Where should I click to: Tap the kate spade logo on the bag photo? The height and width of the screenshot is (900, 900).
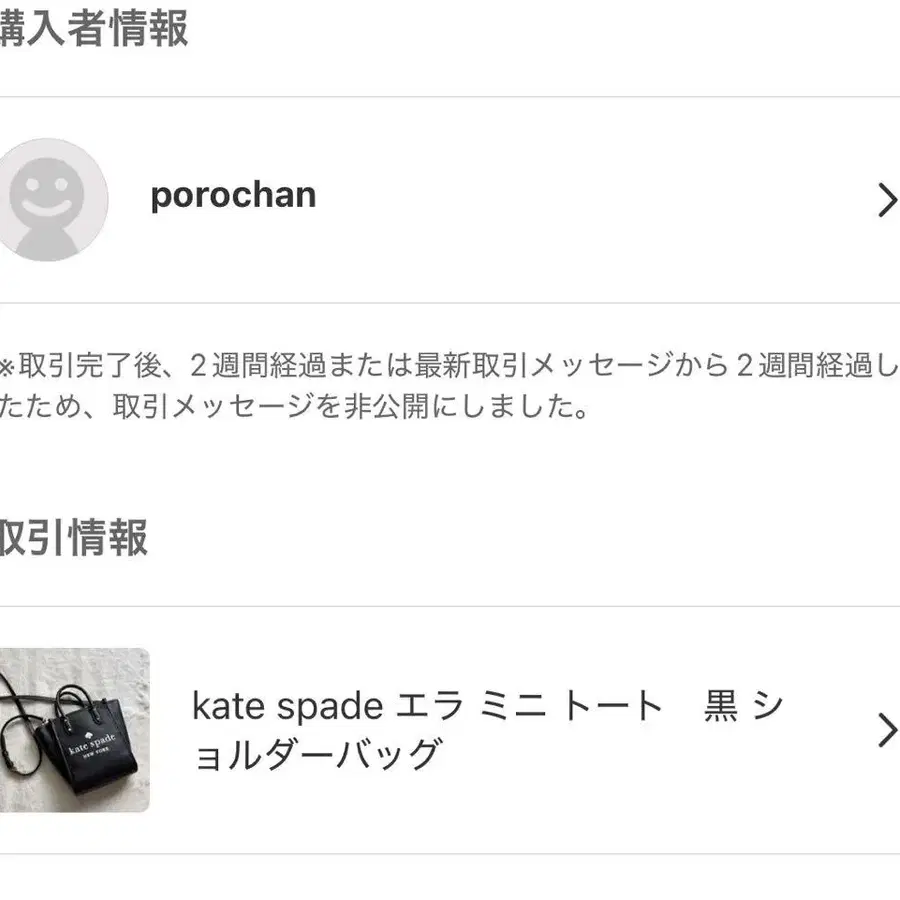(x=92, y=744)
